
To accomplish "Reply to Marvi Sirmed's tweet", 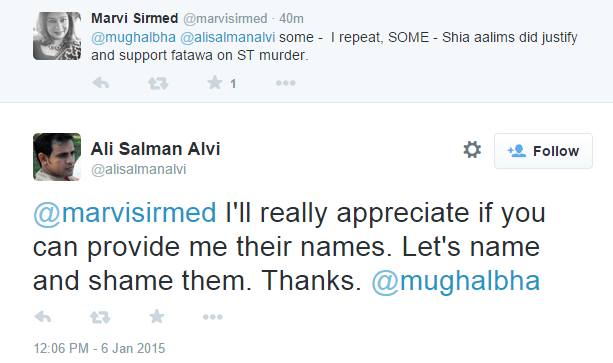I will point(100,83).
